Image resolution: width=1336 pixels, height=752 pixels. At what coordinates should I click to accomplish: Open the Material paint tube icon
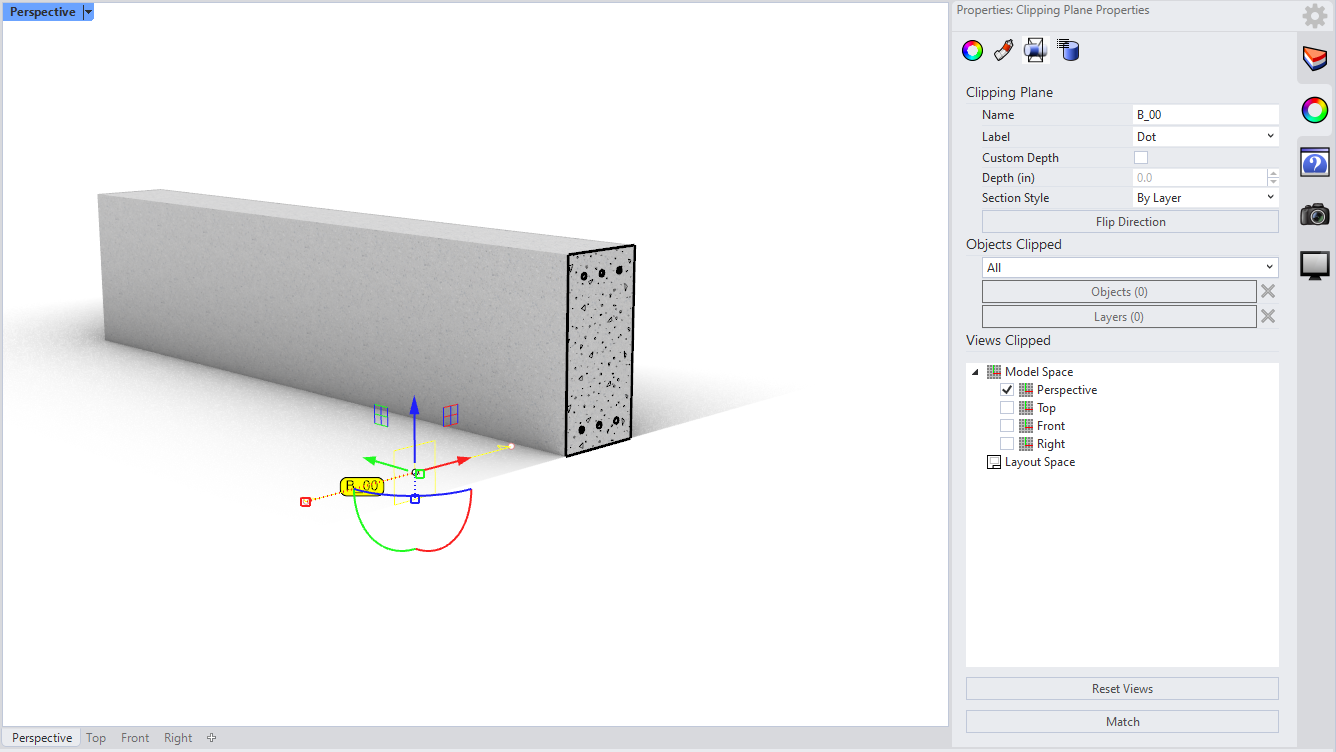click(x=1004, y=51)
